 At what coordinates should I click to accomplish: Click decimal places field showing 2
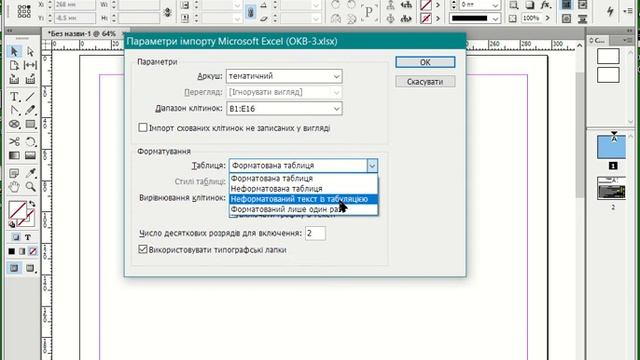[315, 233]
